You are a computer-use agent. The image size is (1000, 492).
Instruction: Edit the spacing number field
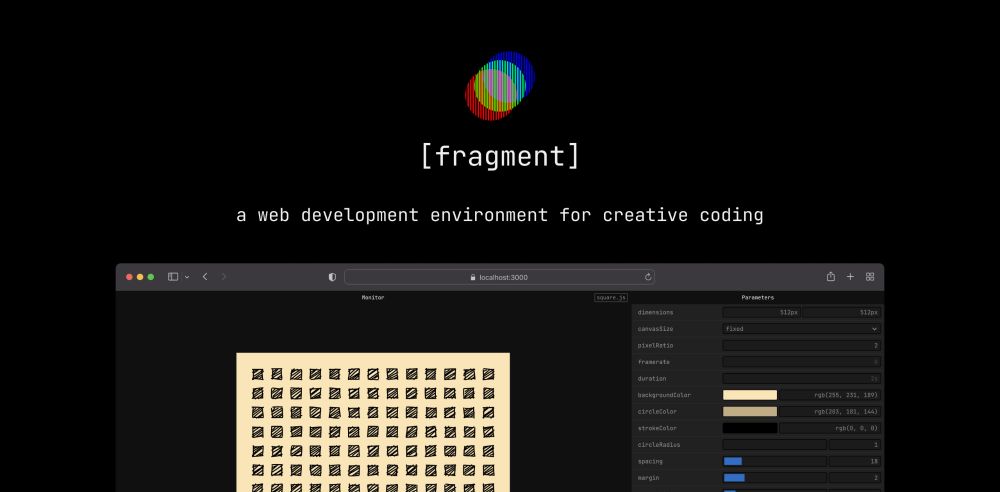point(855,461)
